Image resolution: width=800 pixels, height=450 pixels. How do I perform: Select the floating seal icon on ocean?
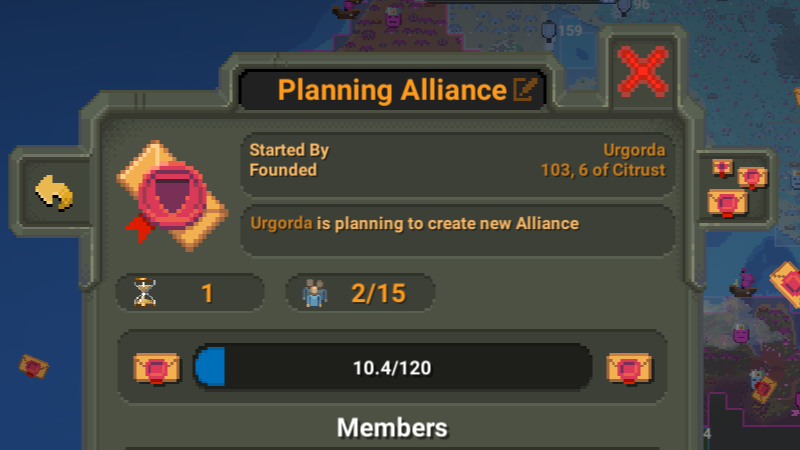click(34, 366)
